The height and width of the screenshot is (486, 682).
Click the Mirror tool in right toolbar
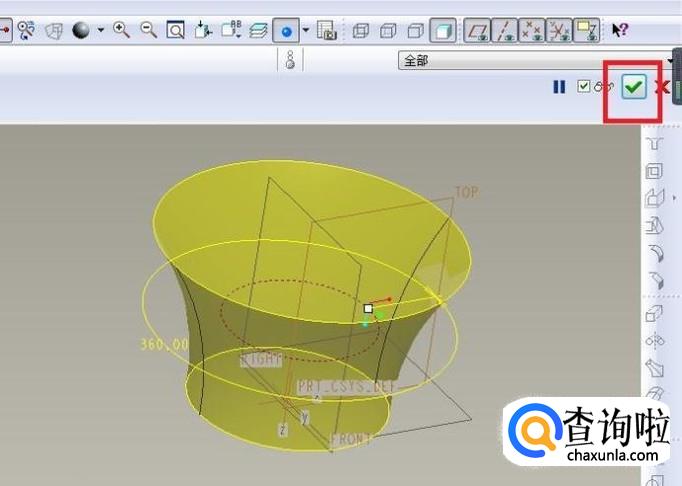pyautogui.click(x=655, y=341)
